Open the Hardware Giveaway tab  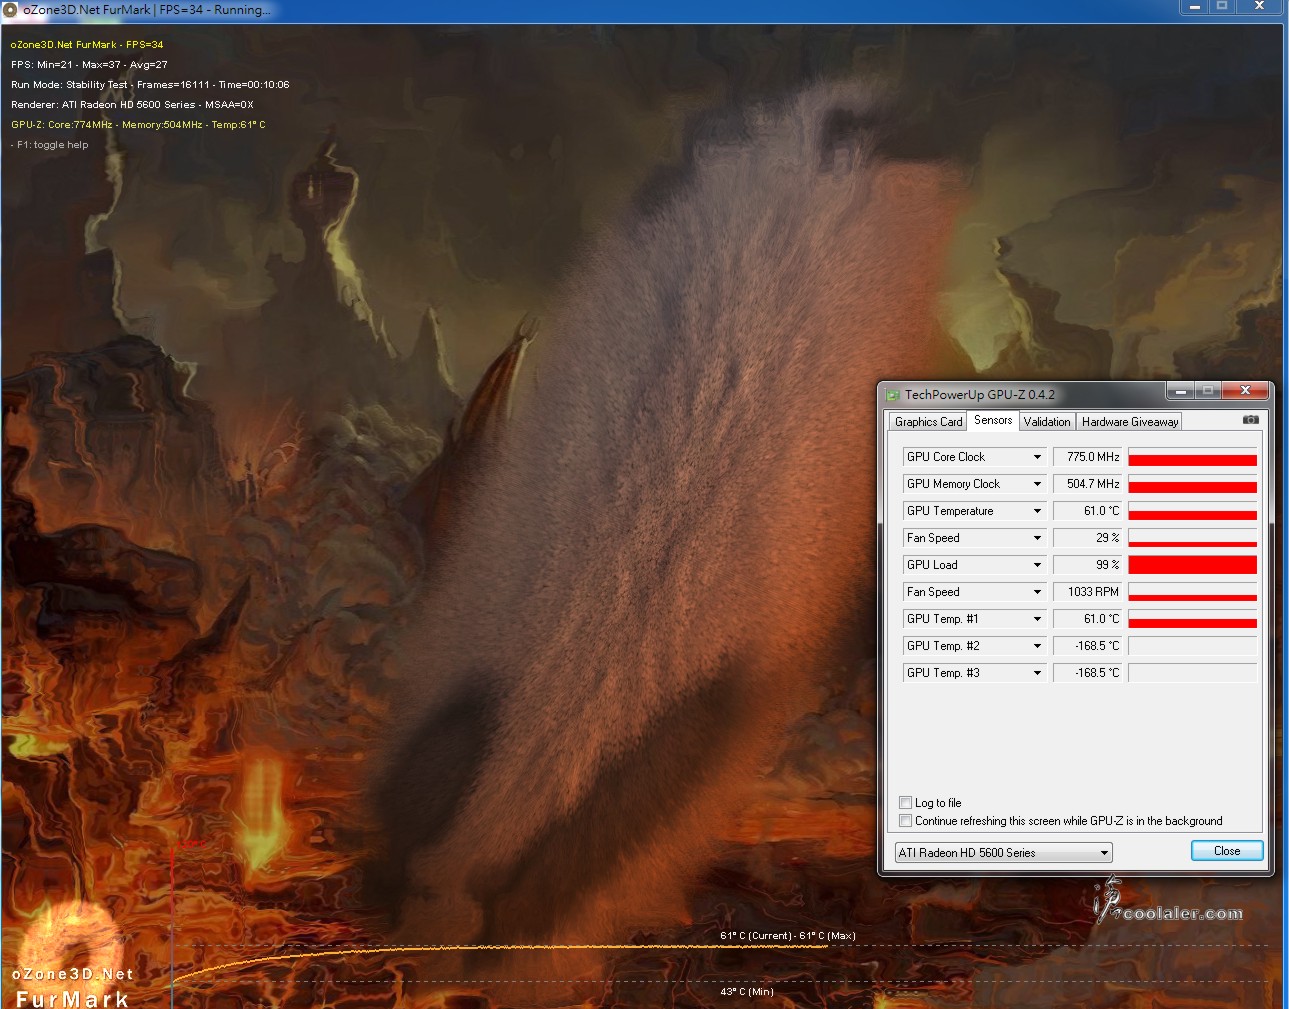click(1130, 422)
